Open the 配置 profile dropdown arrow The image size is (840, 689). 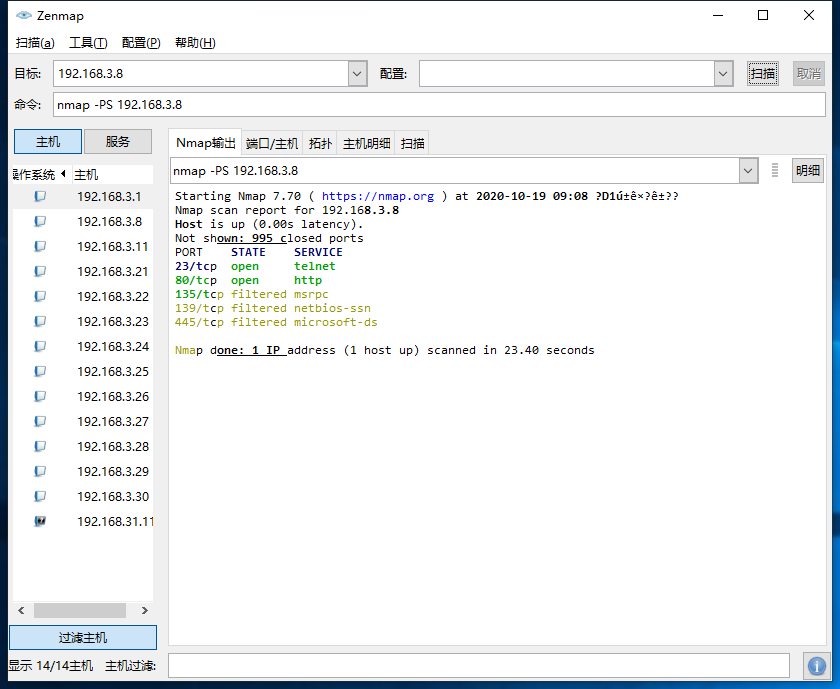click(x=723, y=73)
